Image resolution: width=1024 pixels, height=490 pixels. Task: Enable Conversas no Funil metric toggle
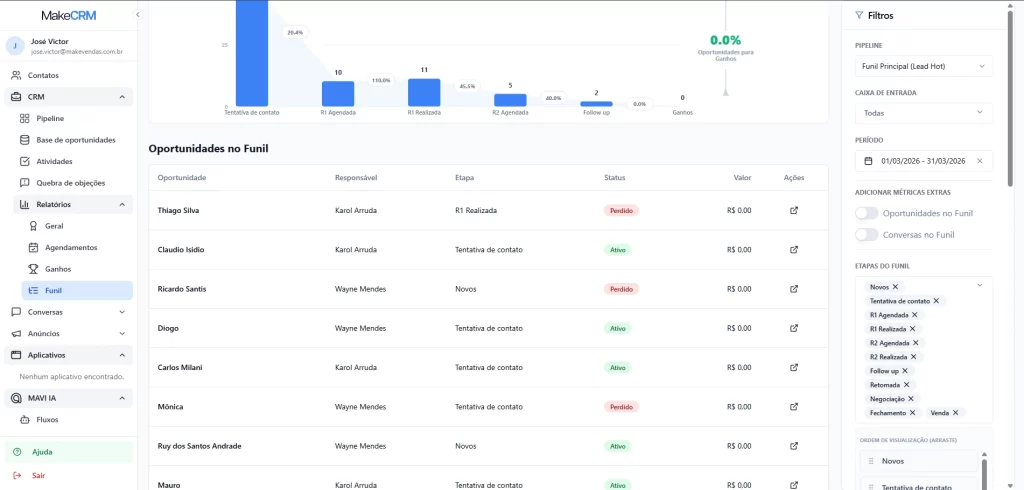867,235
